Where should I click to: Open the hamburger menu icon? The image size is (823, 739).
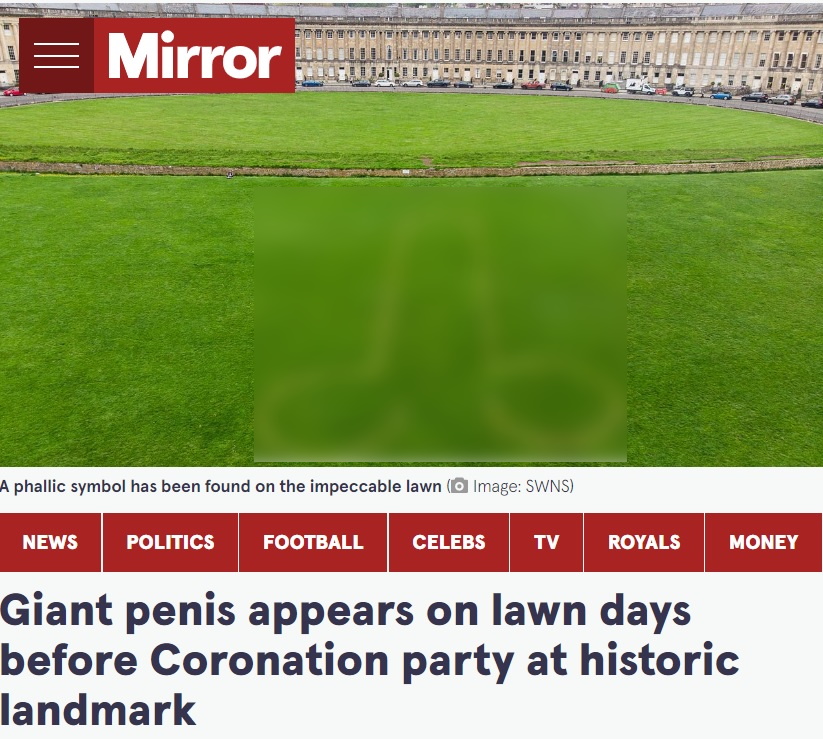click(56, 55)
